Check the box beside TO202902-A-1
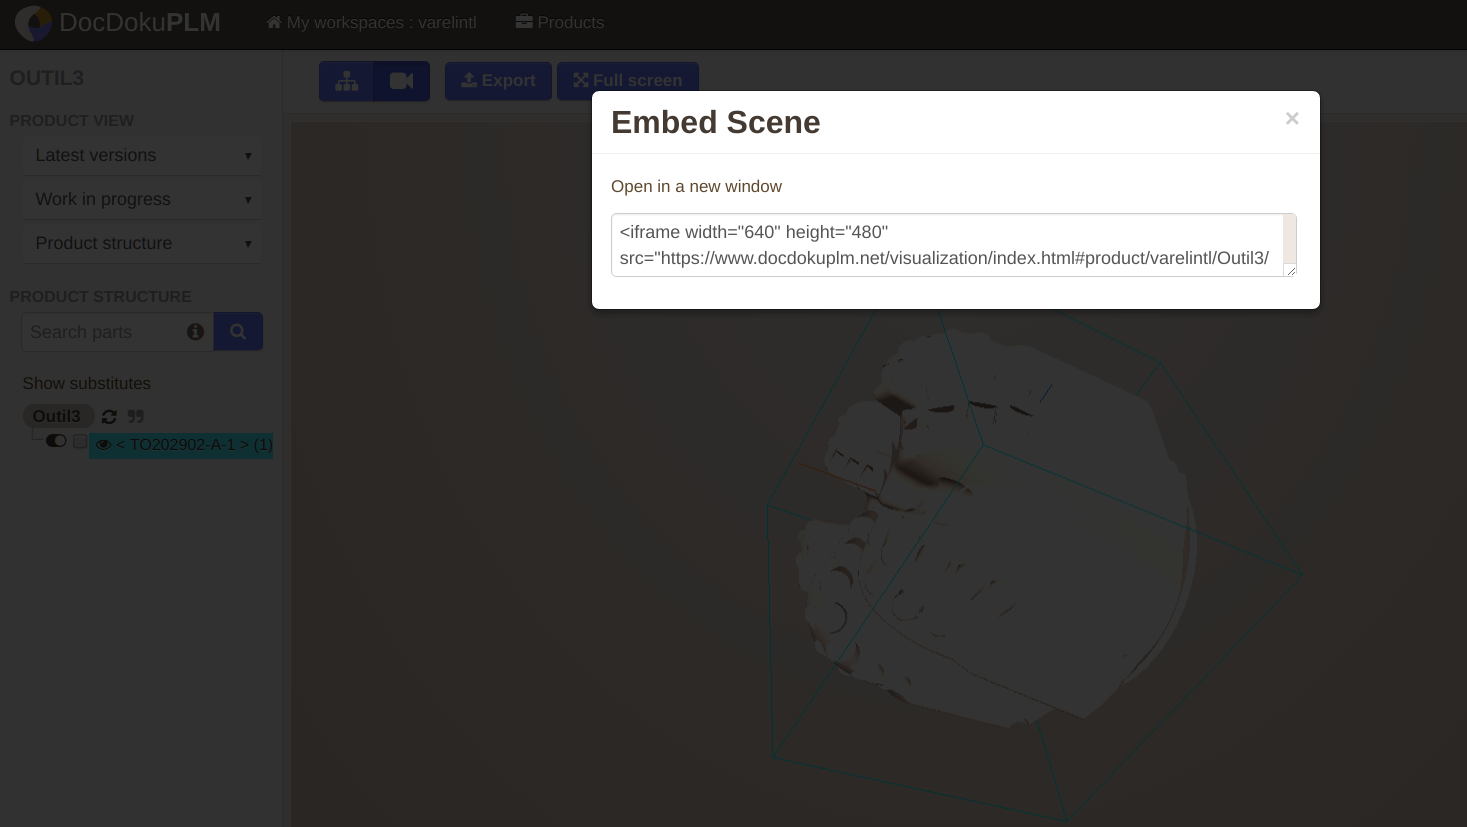Image resolution: width=1467 pixels, height=827 pixels. [80, 442]
